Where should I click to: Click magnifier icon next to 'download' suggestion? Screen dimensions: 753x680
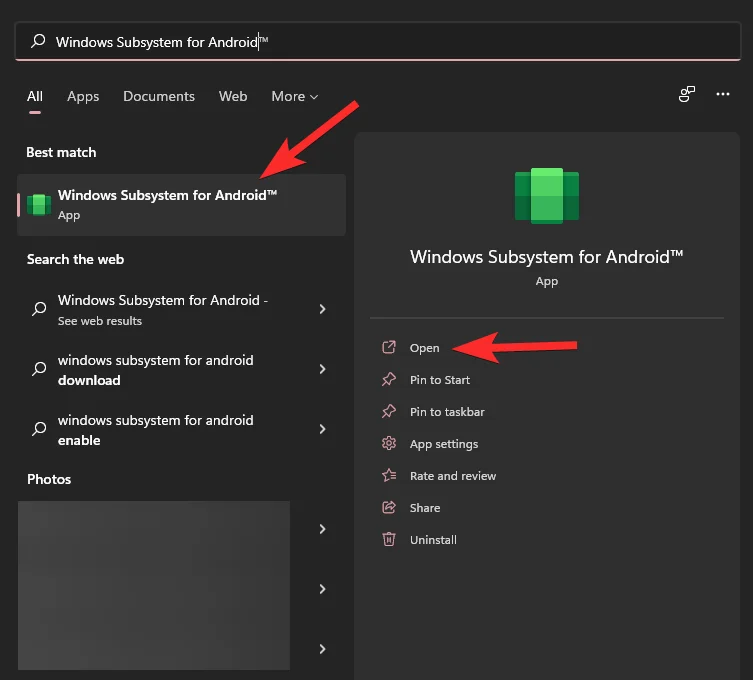(39, 369)
